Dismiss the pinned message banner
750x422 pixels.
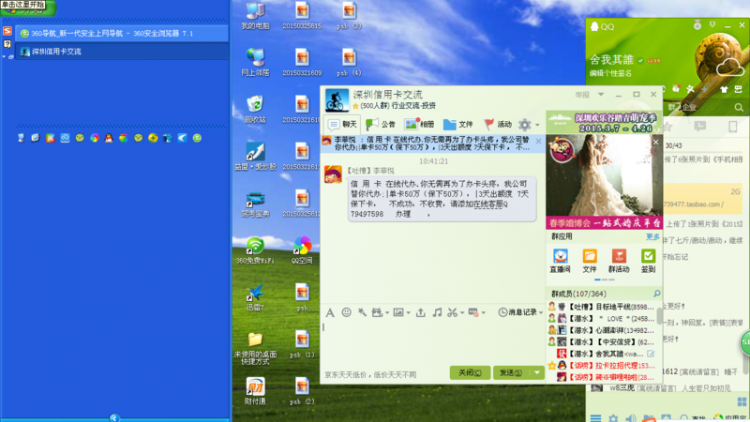(x=538, y=141)
